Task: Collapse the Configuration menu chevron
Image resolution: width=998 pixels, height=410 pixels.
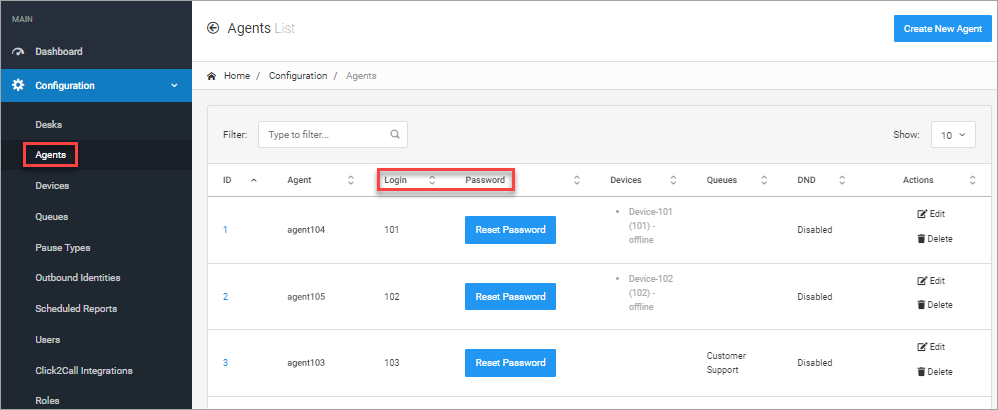Action: pos(174,85)
